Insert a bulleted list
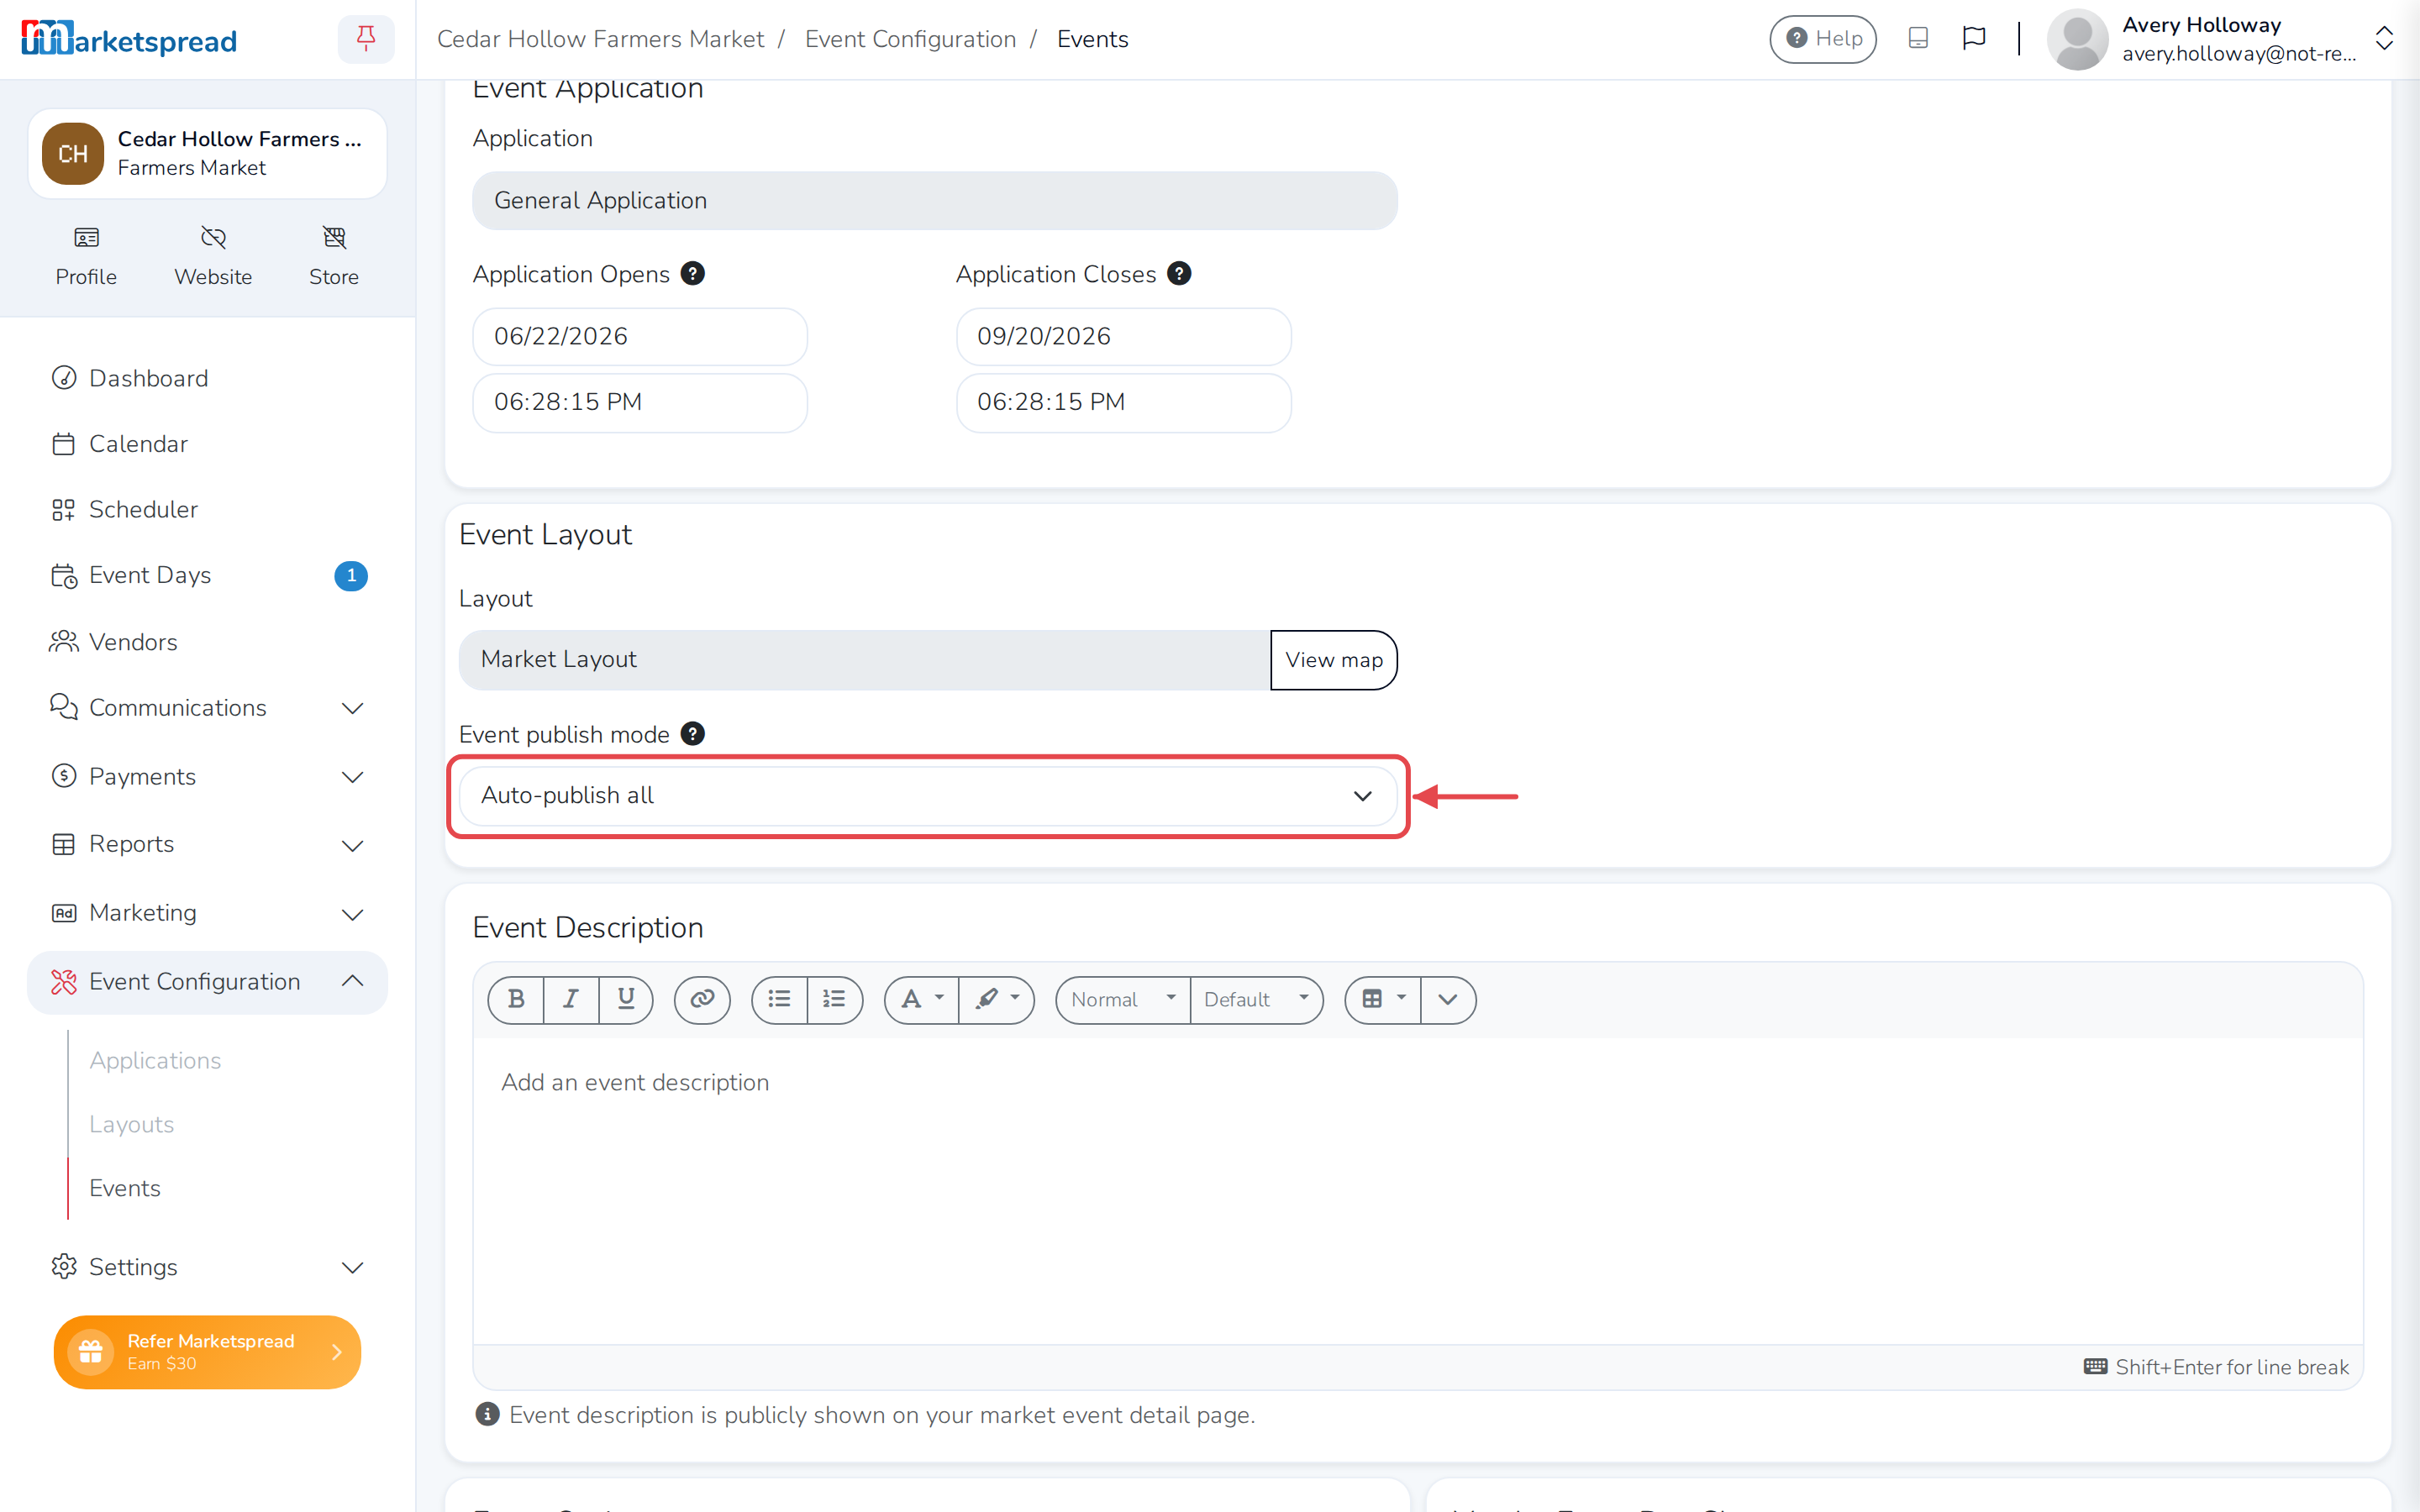The image size is (2420, 1512). click(779, 999)
